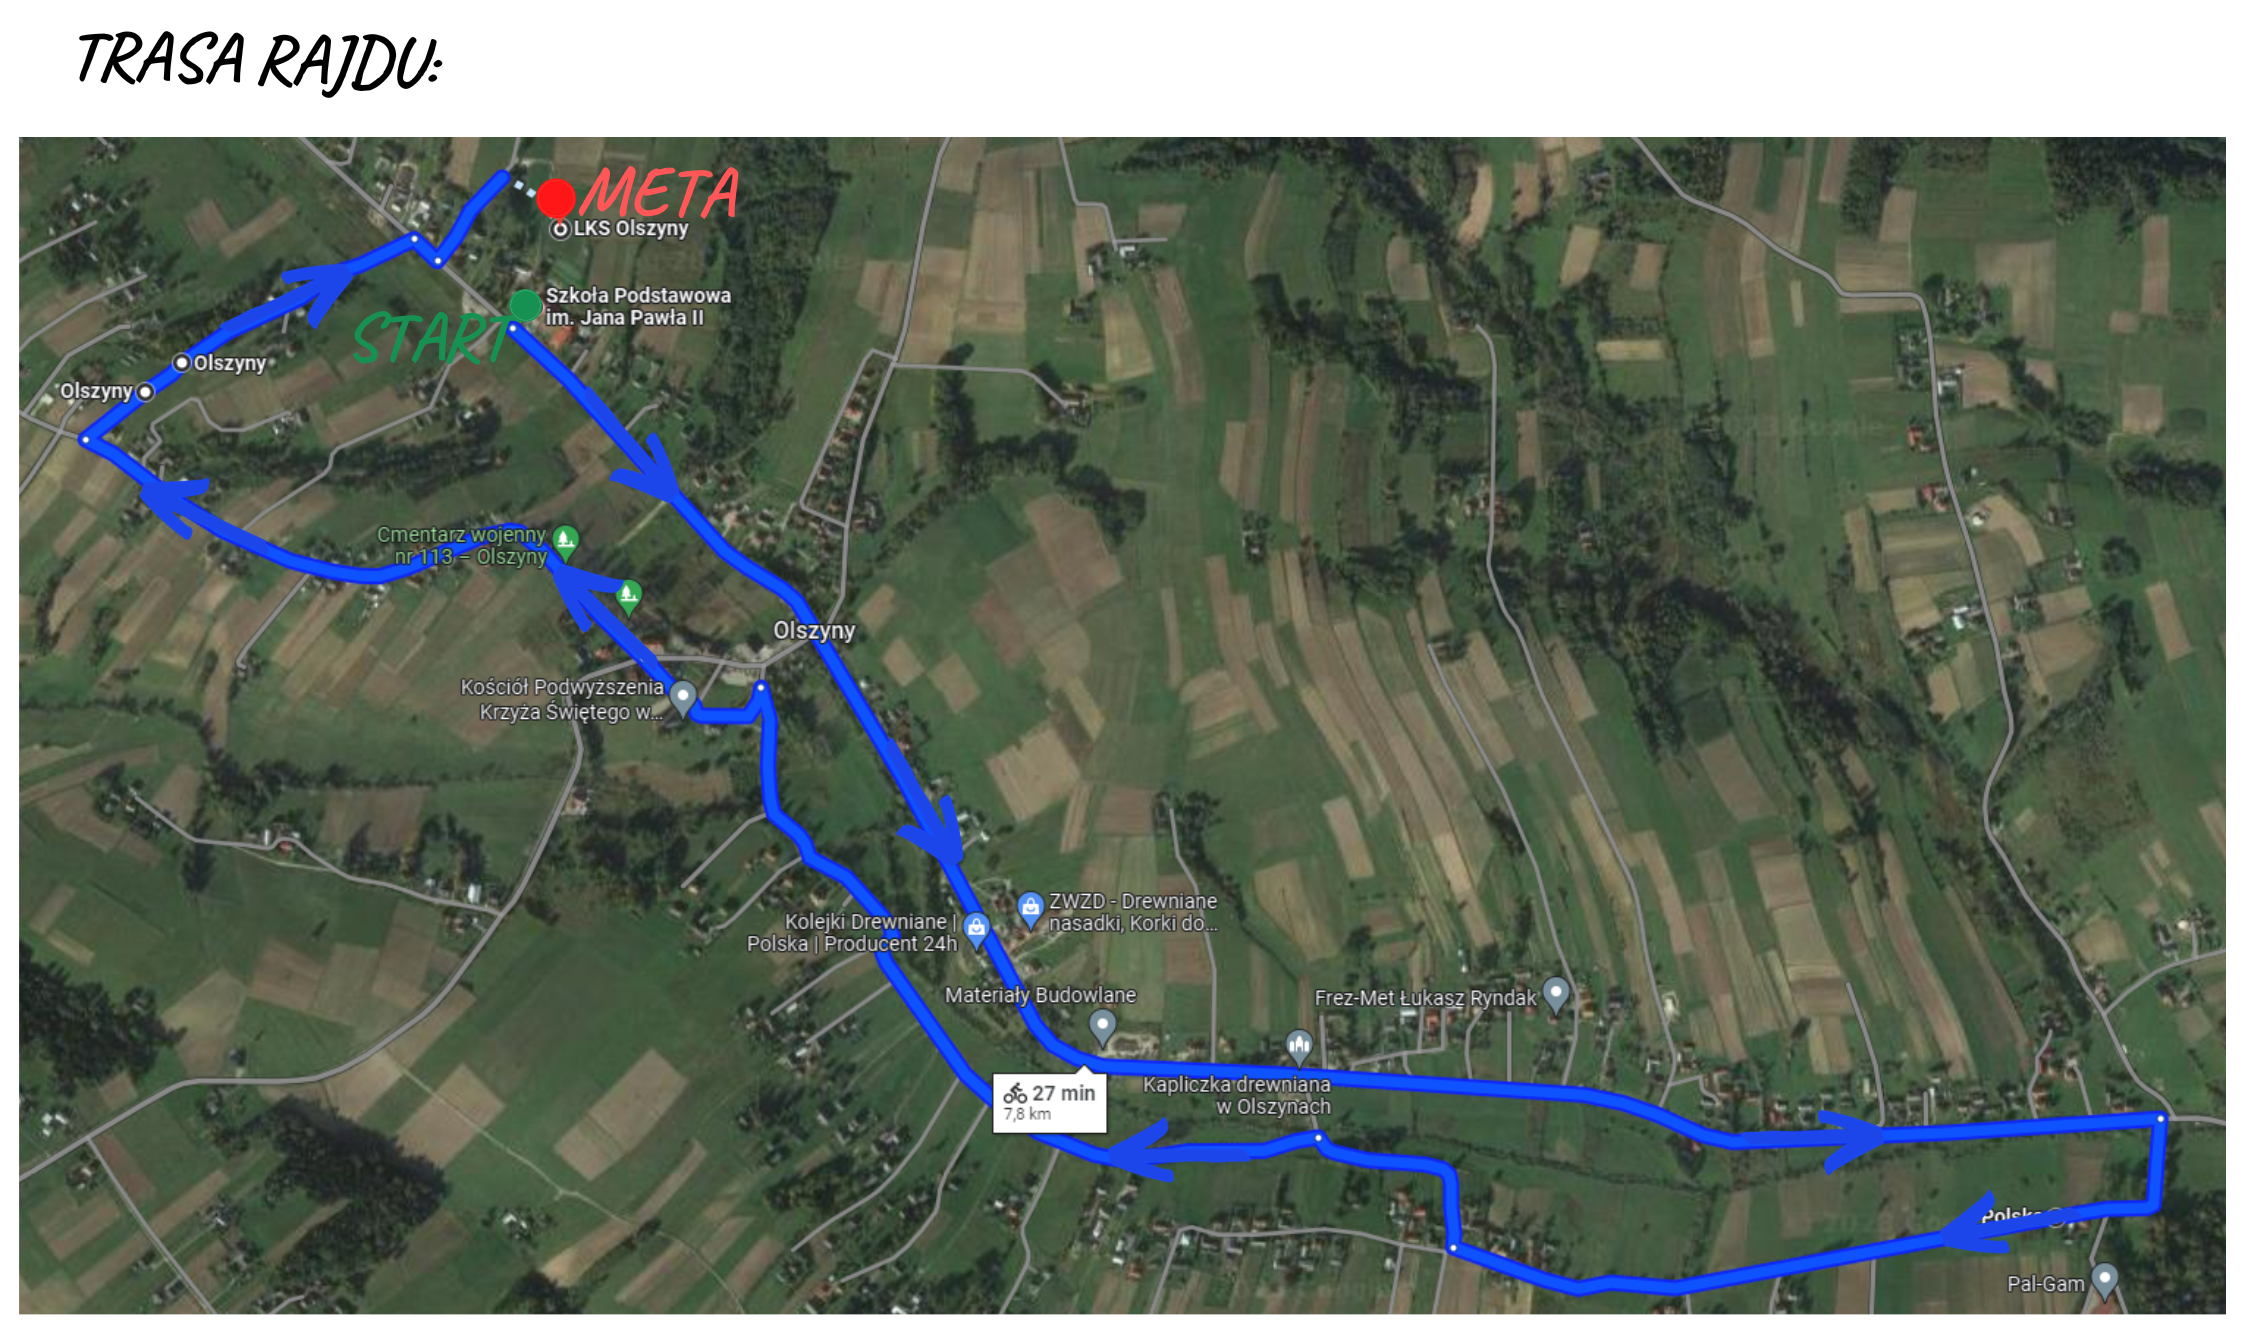This screenshot has height=1332, width=2244.
Task: Click the Kościół Podwyższenia Krzyża pin
Action: point(683,697)
